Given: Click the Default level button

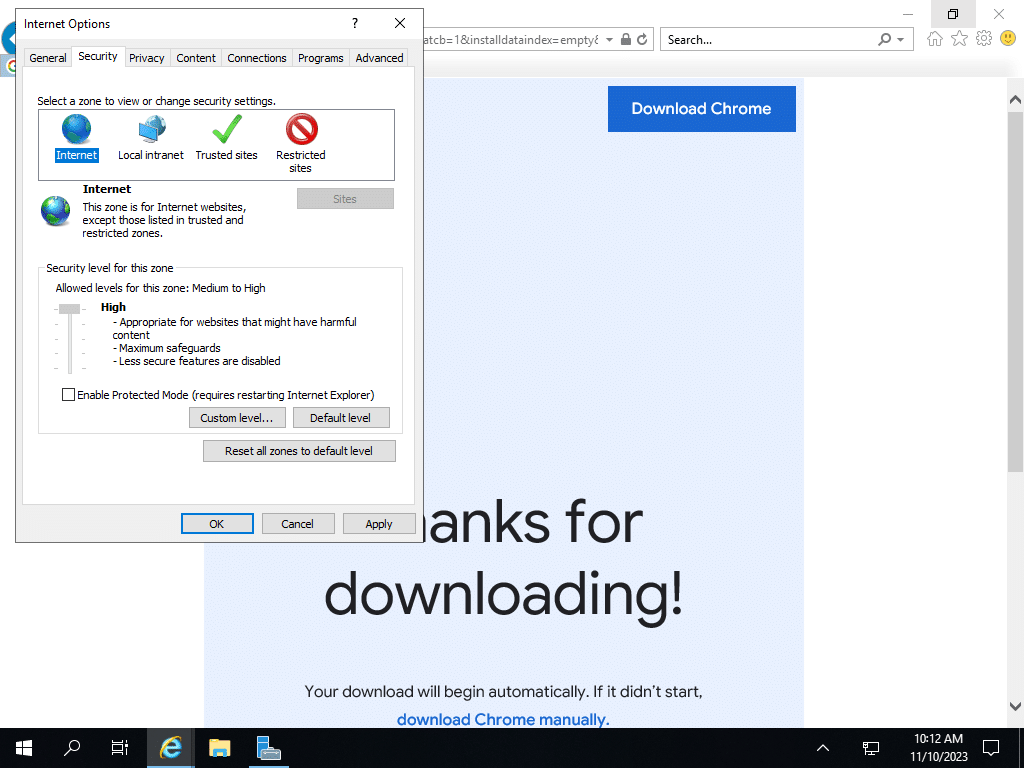Looking at the screenshot, I should coord(341,418).
